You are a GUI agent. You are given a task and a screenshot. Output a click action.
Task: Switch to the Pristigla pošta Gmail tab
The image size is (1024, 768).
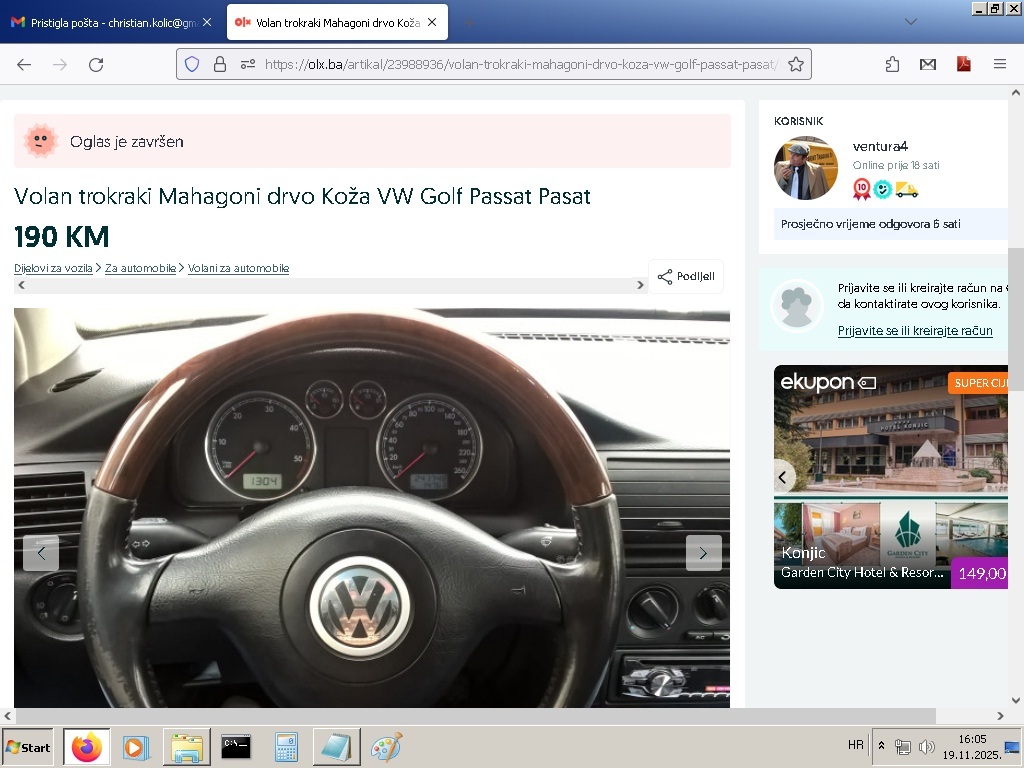tap(114, 23)
